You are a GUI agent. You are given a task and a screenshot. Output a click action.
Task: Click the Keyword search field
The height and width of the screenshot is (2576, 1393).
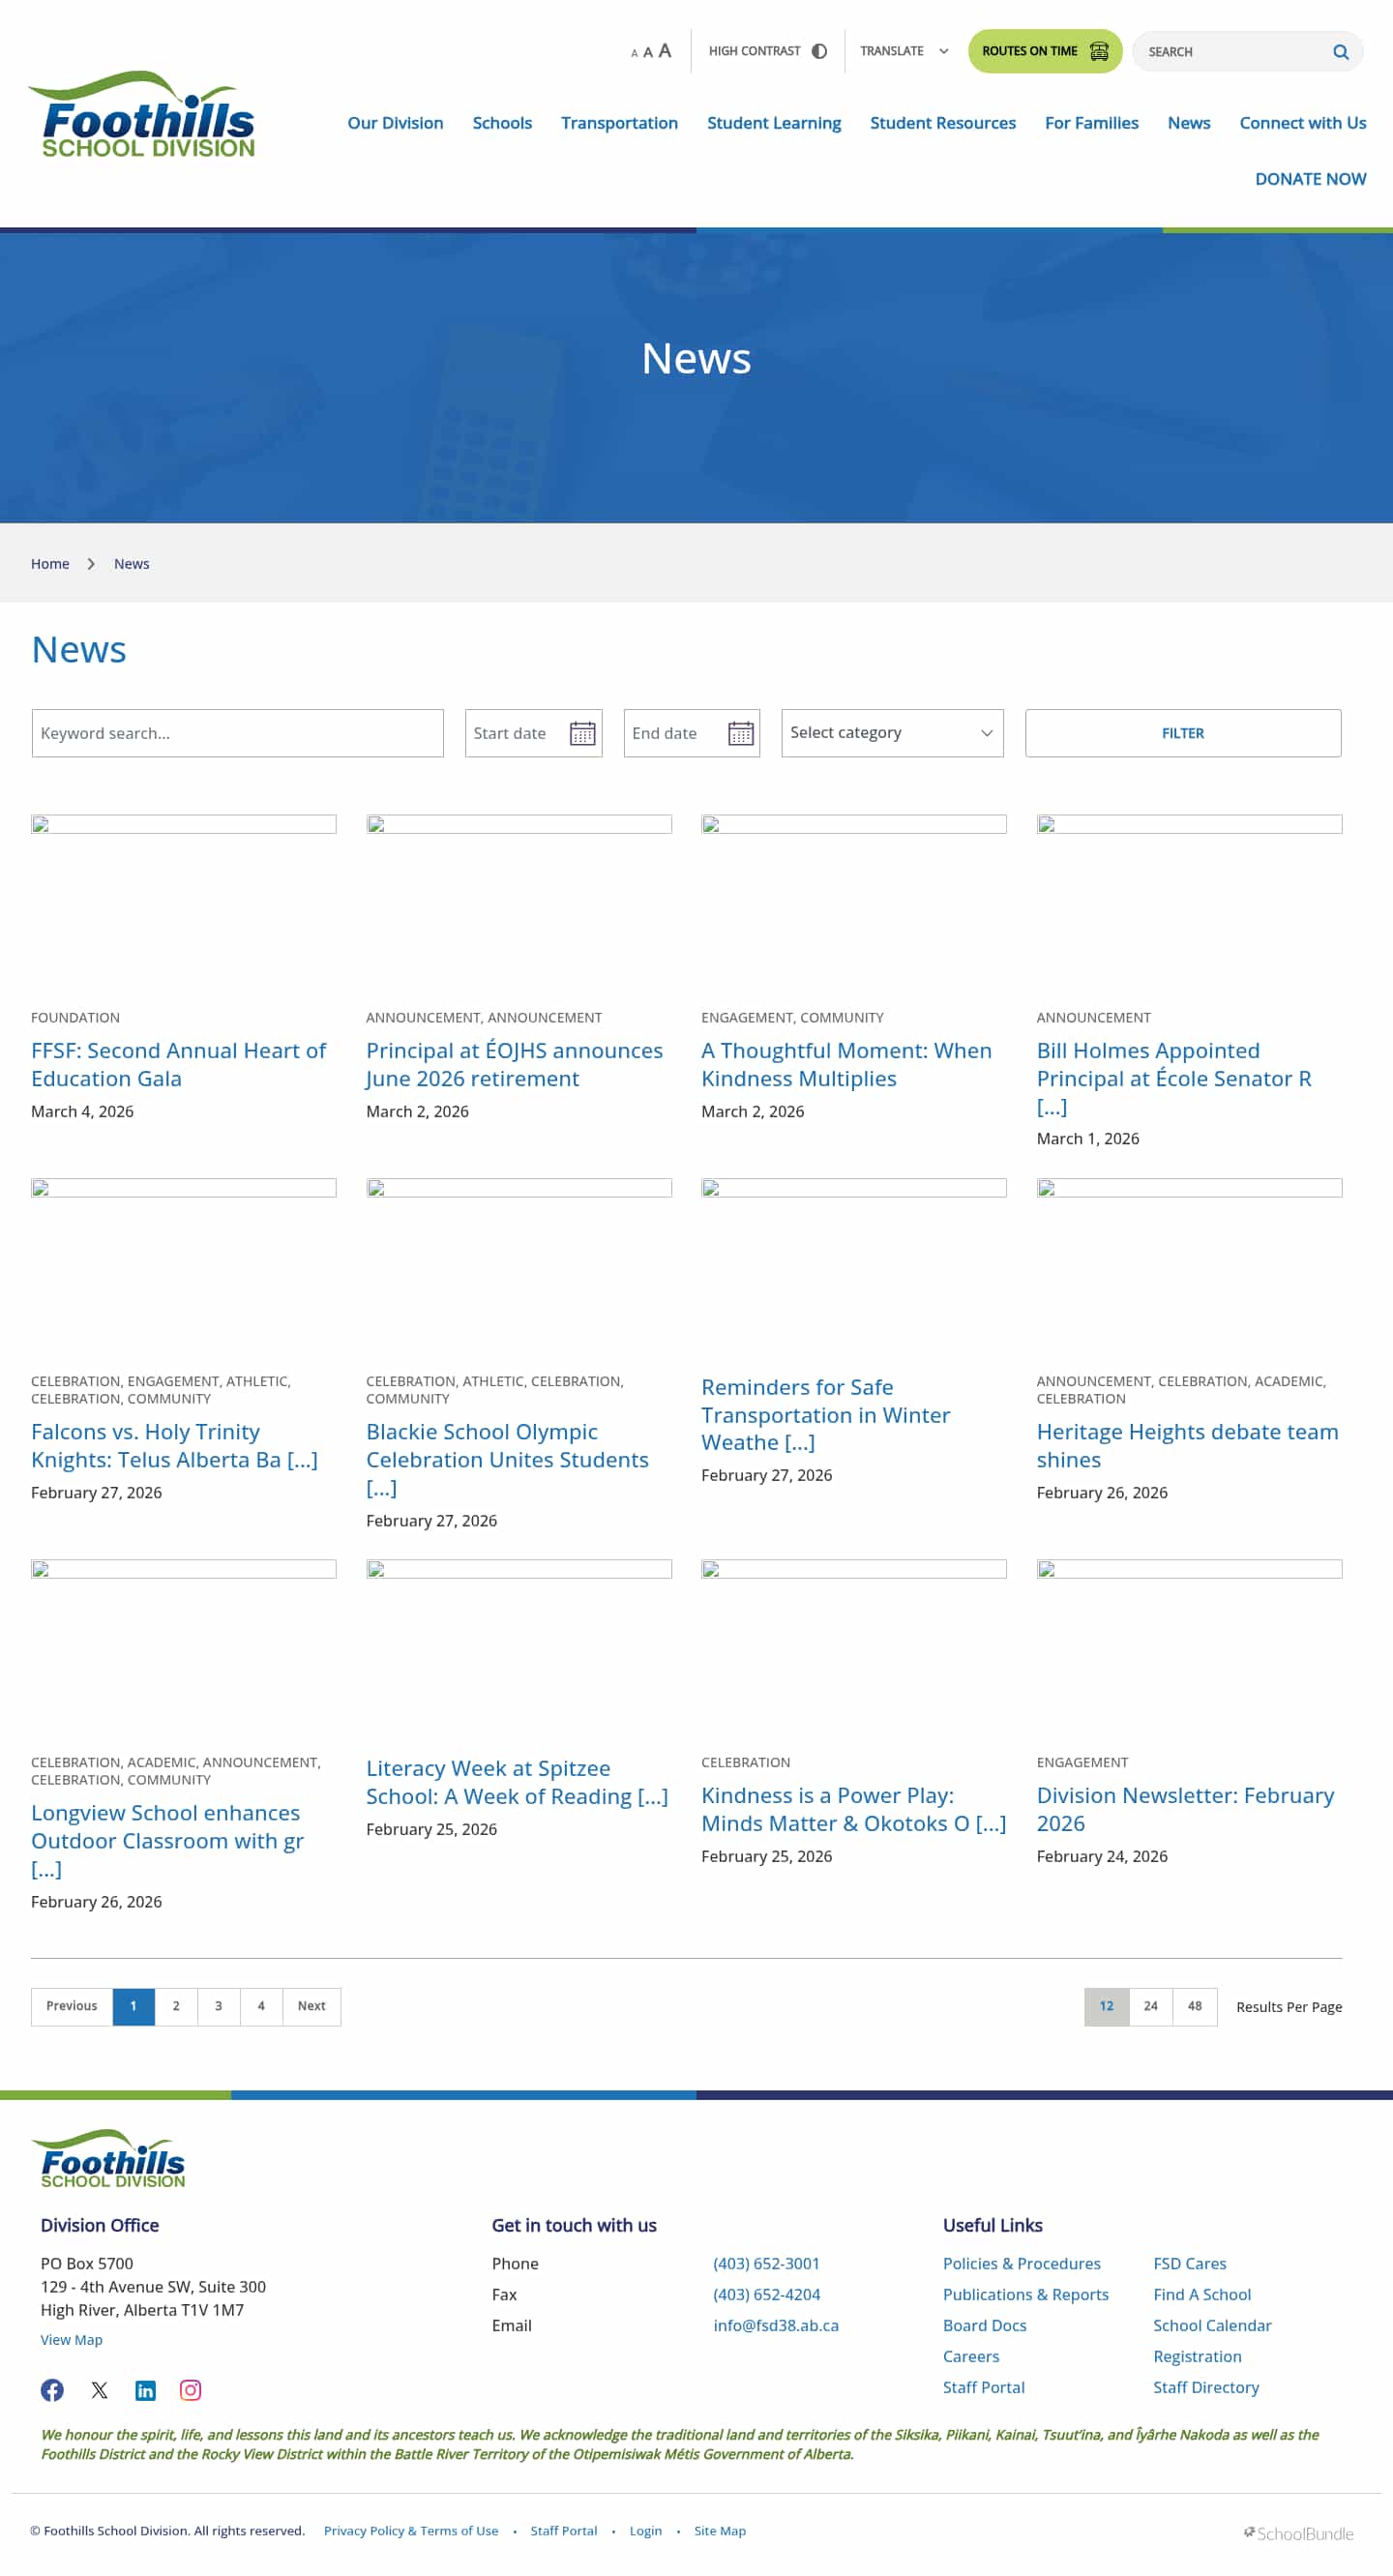pos(237,733)
